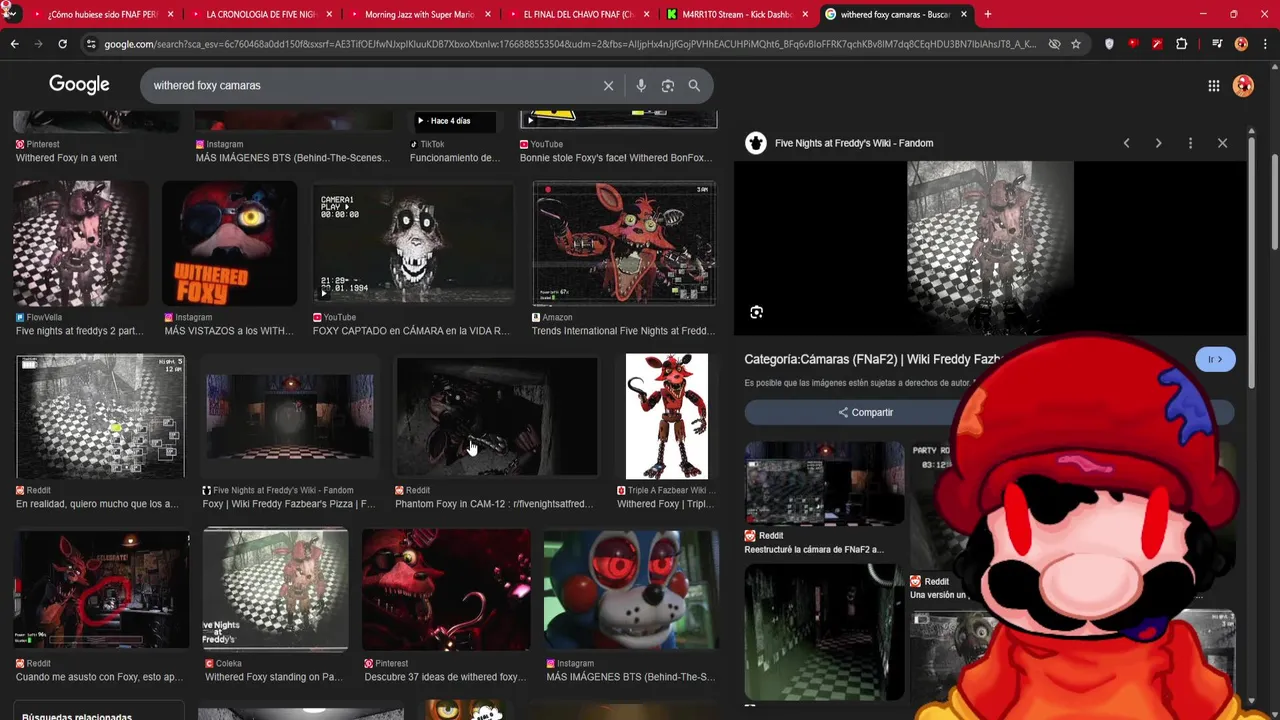1280x720 pixels.
Task: Open the Coleka 'Withered Foxy standing' thumbnail
Action: click(276, 590)
